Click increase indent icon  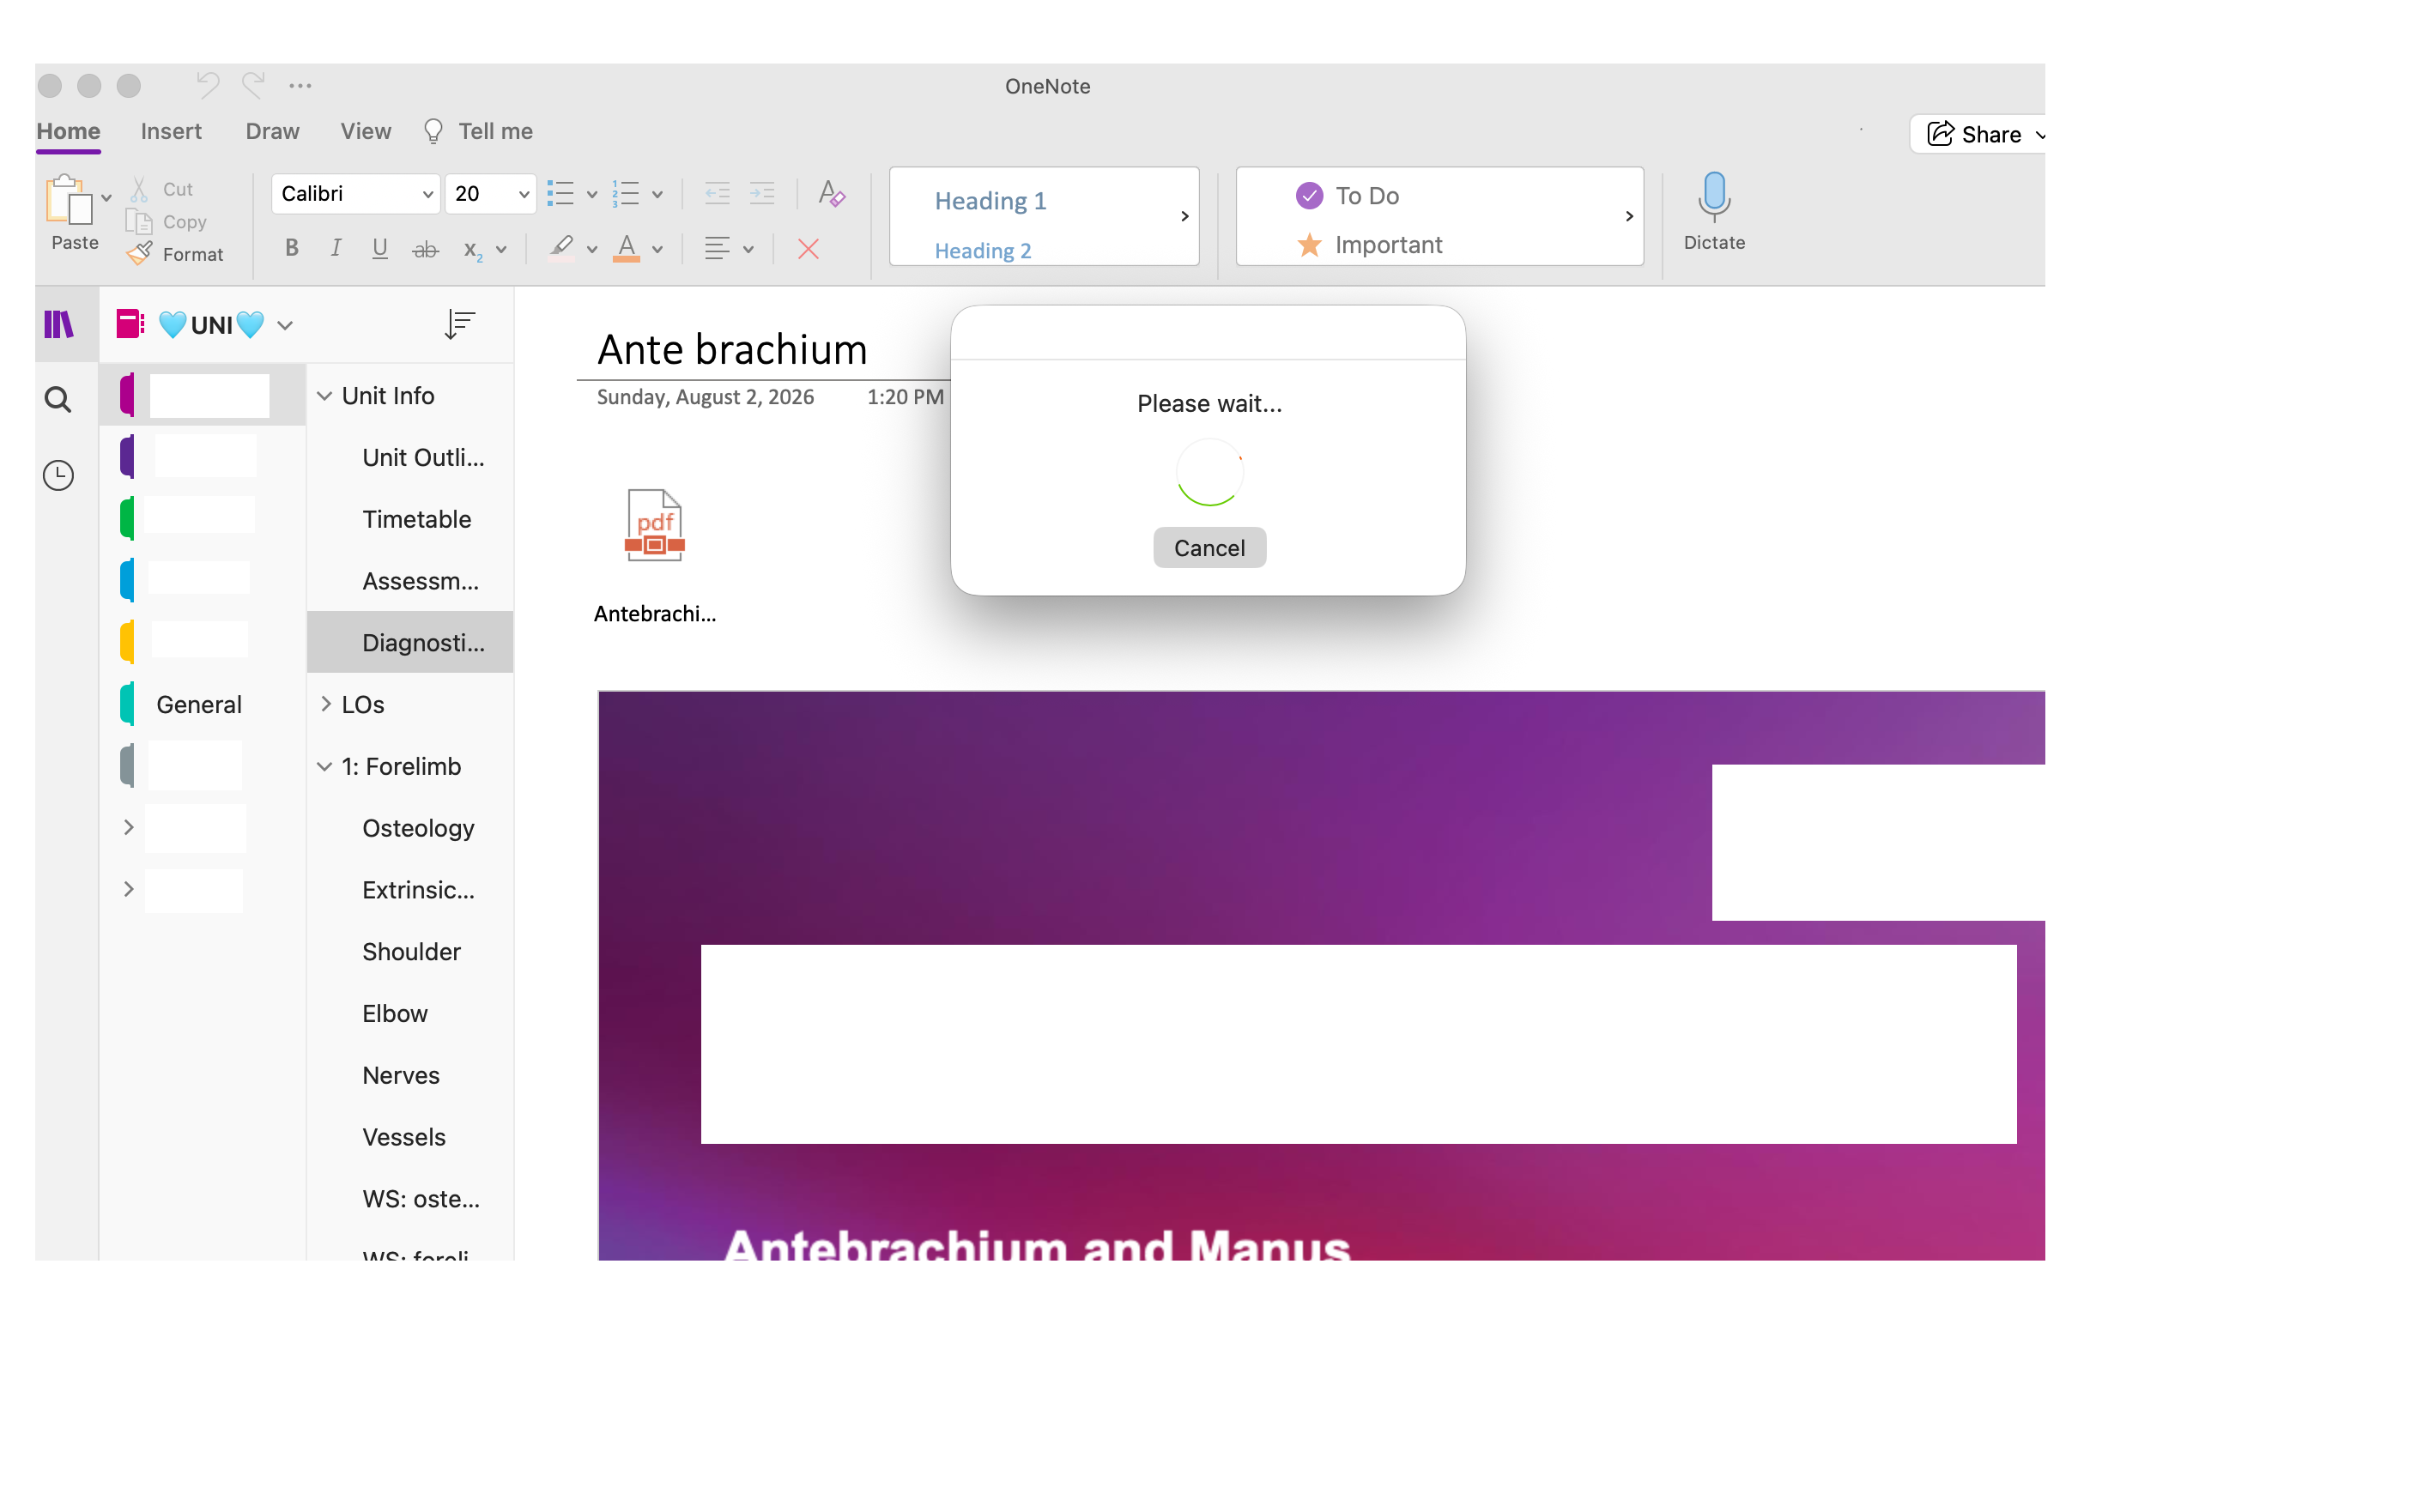[762, 194]
